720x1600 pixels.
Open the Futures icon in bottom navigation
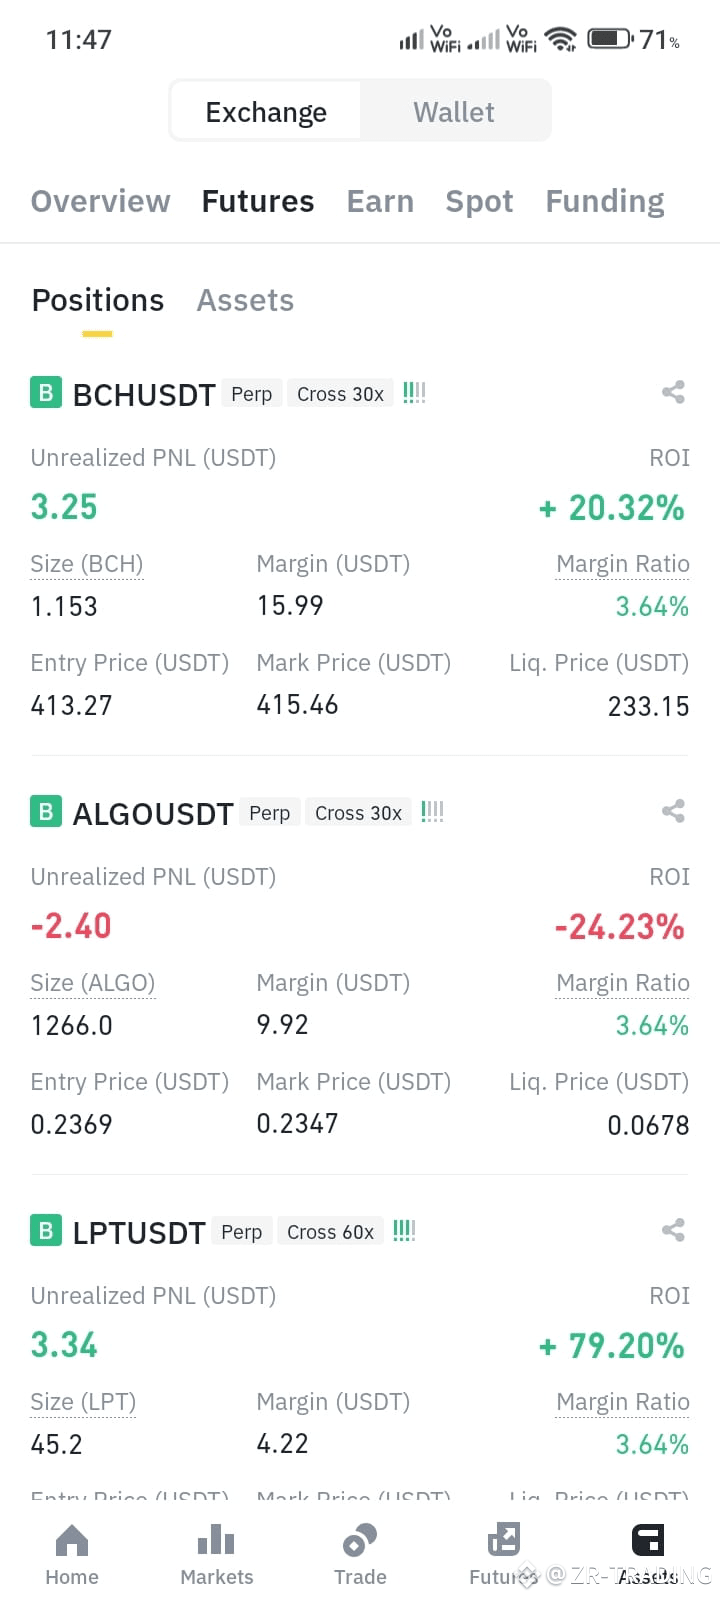click(504, 1540)
